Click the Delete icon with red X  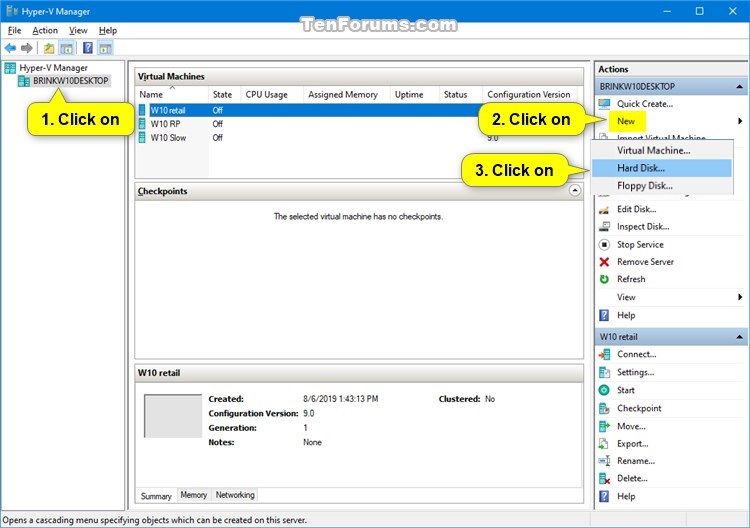click(605, 478)
